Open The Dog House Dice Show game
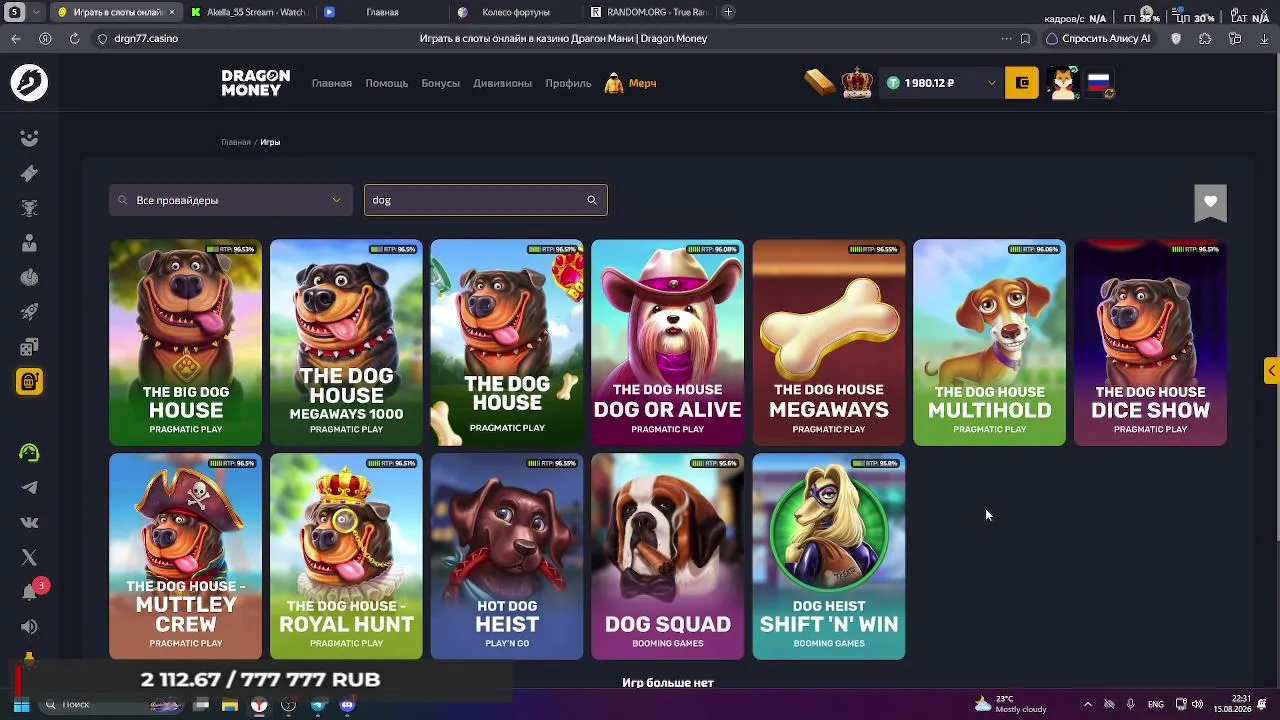This screenshot has height=720, width=1280. [1150, 343]
